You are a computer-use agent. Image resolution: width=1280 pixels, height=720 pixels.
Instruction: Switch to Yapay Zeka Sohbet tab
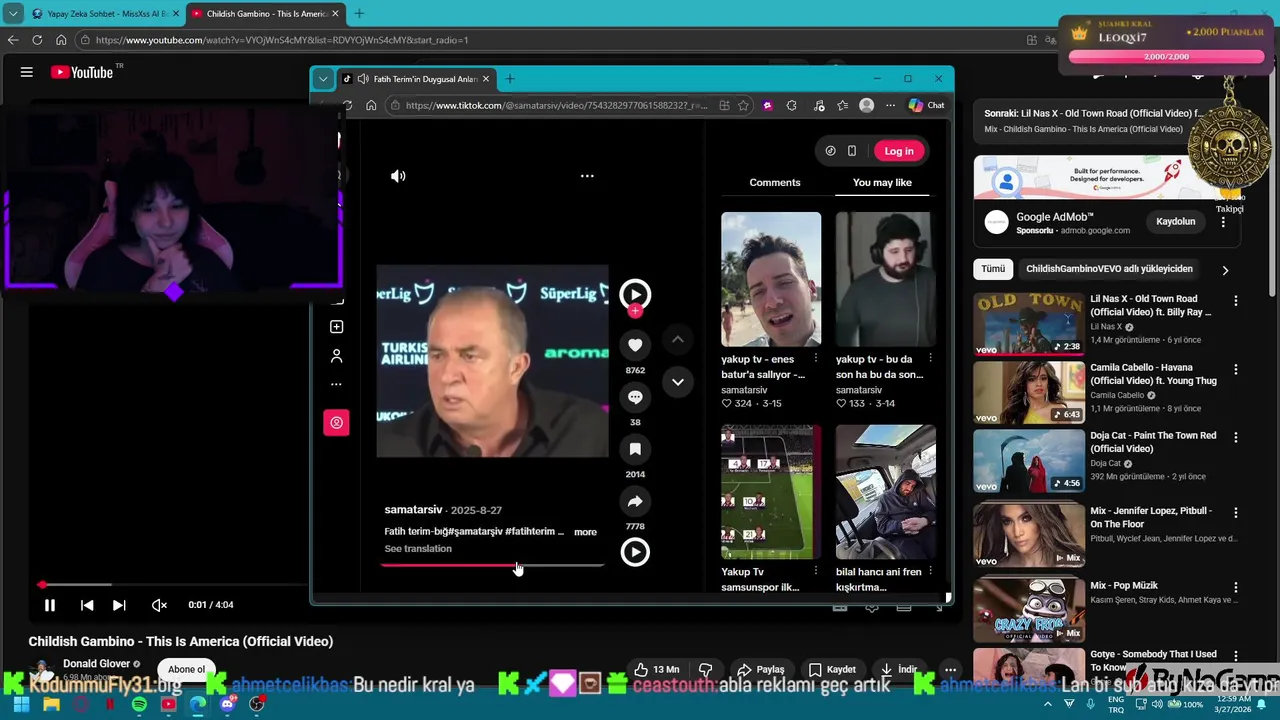(x=105, y=14)
